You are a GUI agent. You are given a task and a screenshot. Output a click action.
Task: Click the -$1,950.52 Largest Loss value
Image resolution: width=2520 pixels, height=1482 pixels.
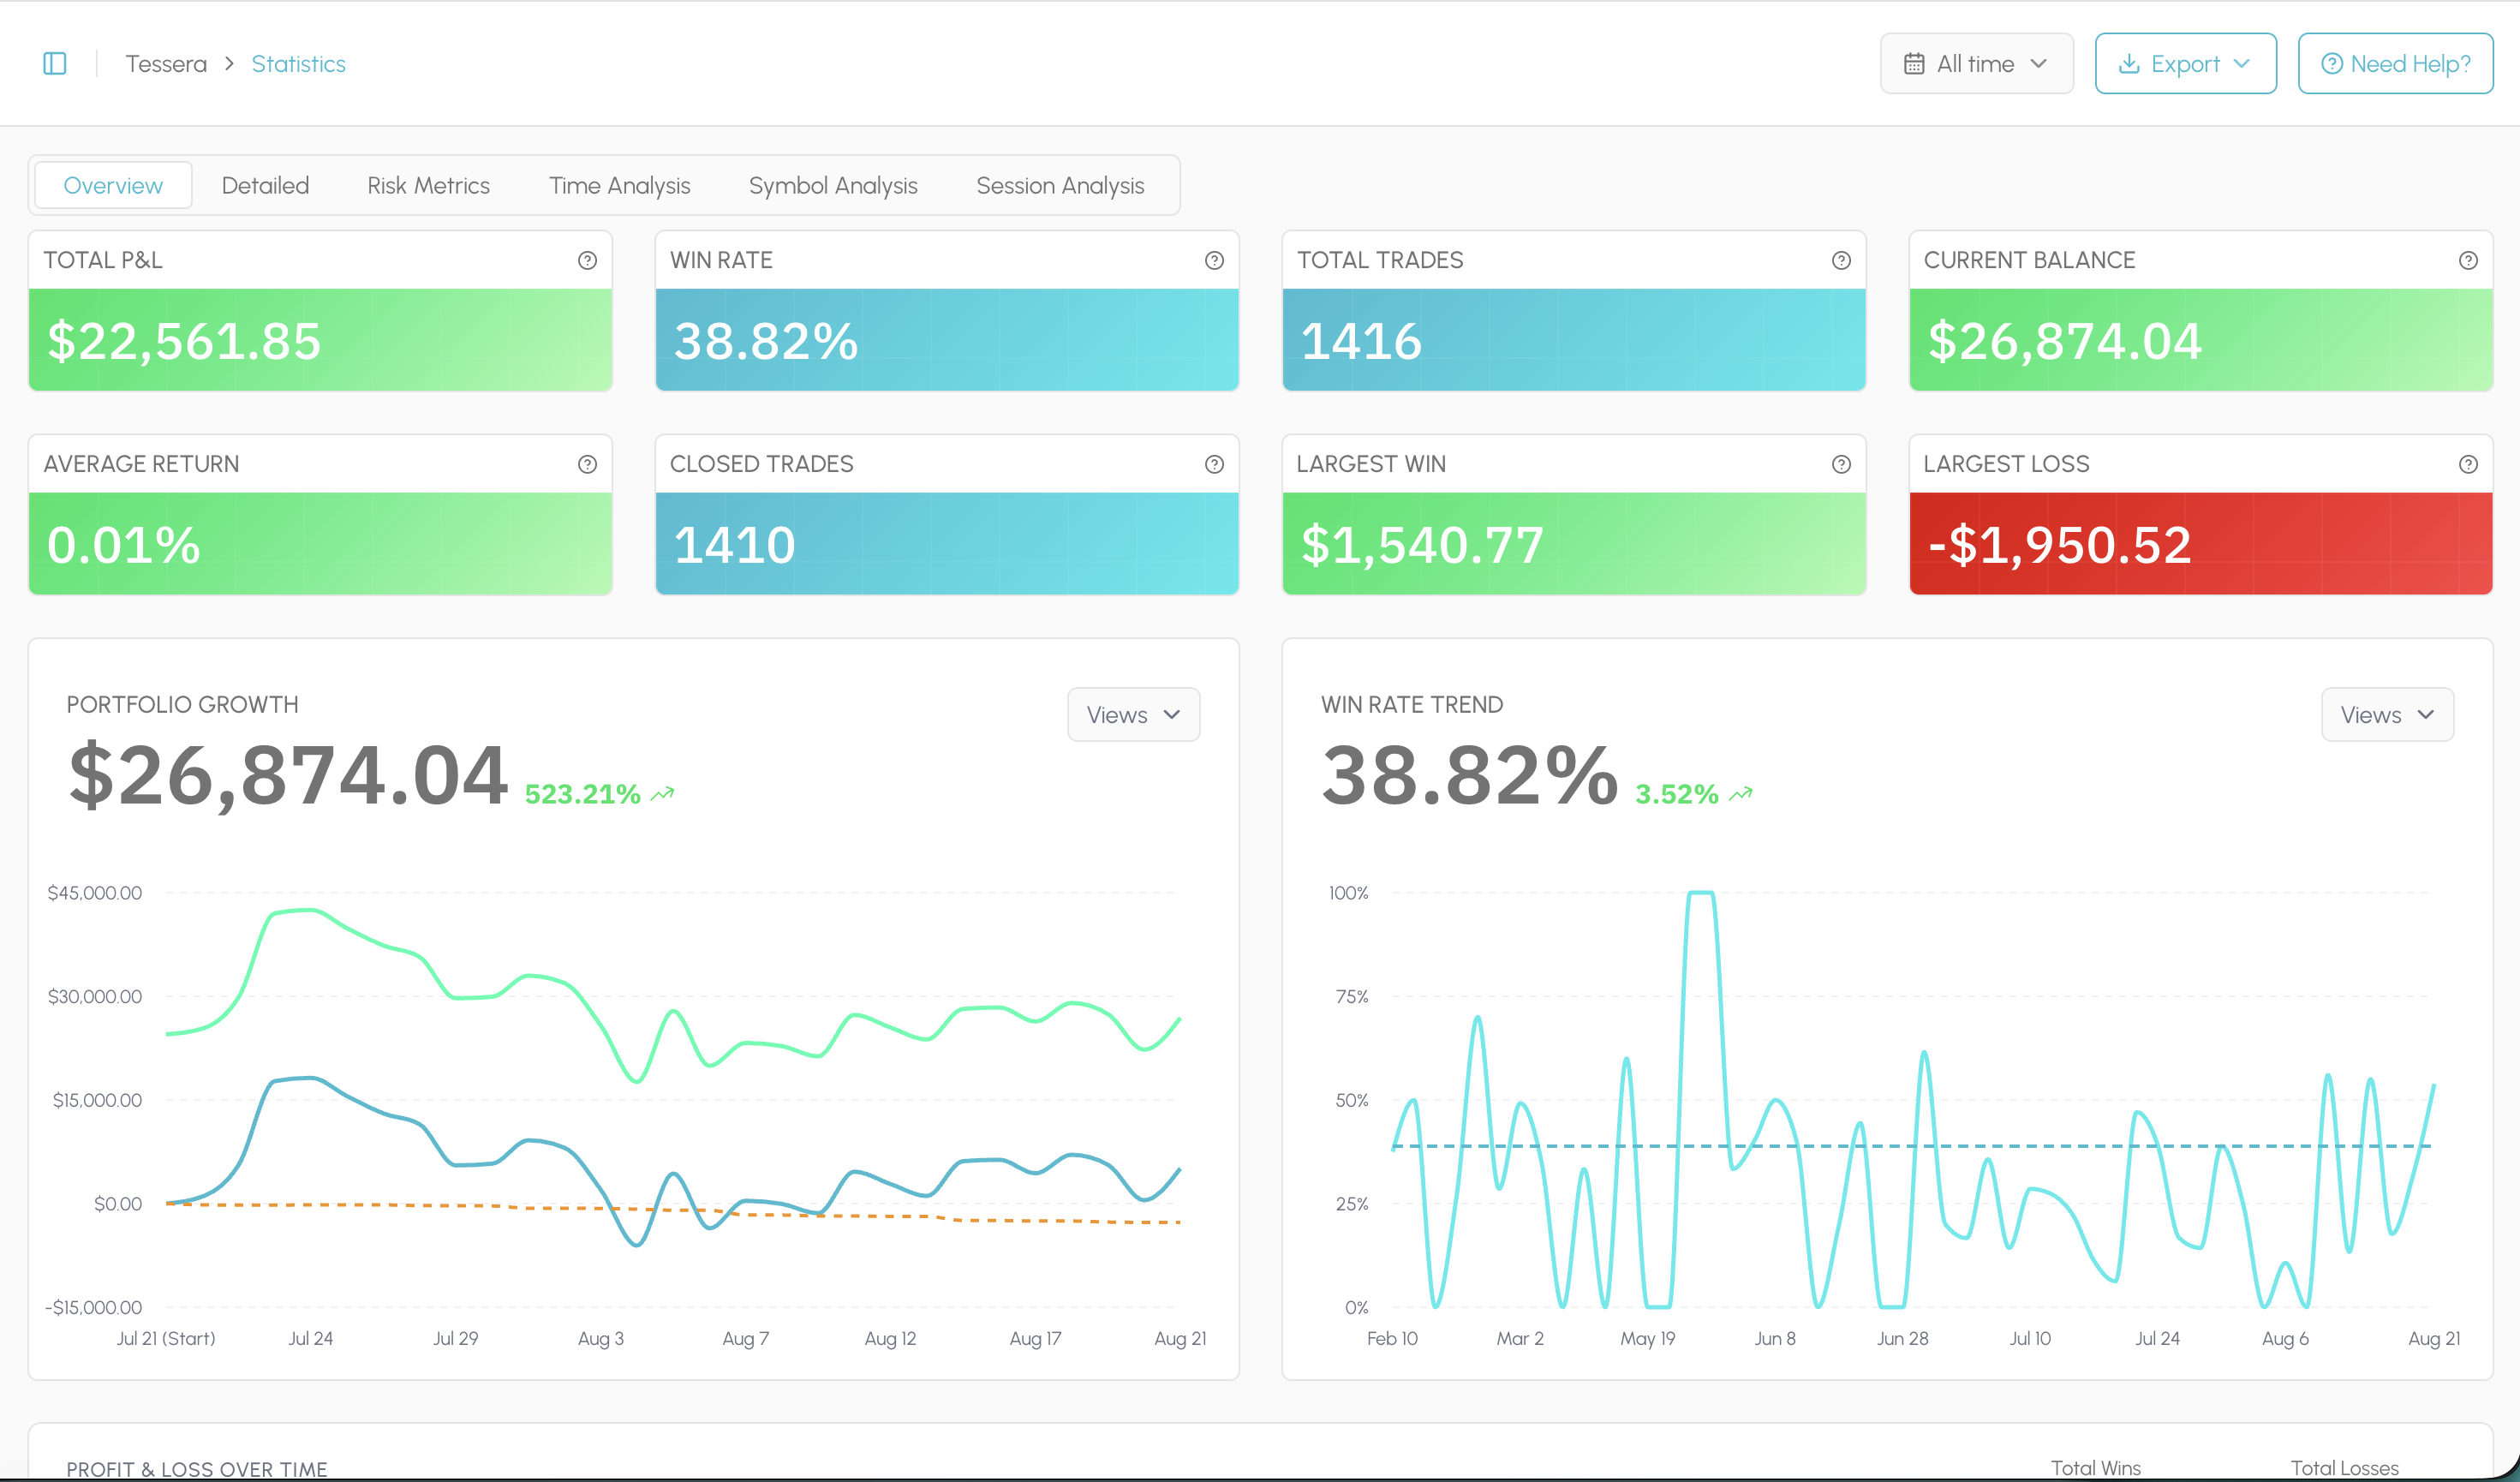pos(2059,545)
